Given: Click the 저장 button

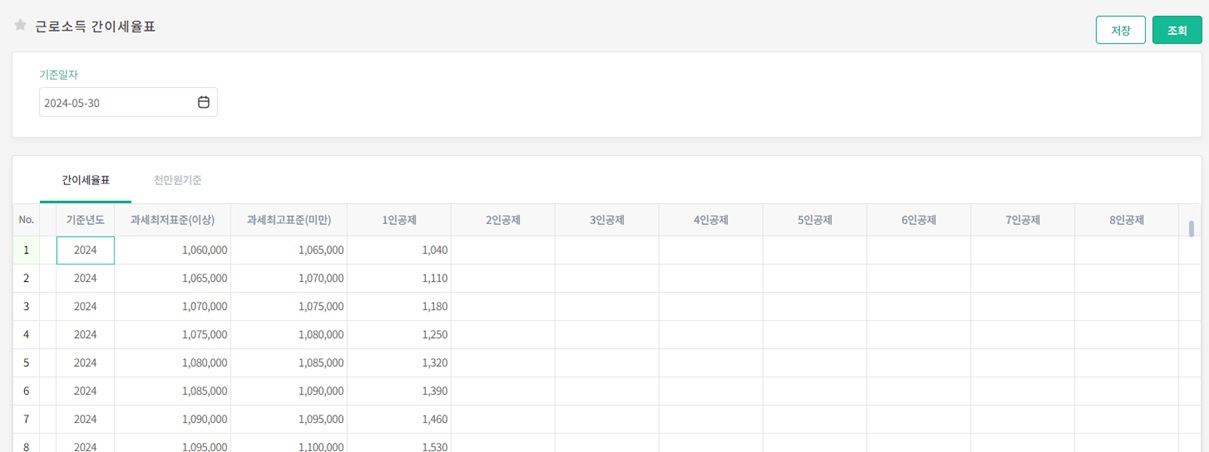Looking at the screenshot, I should coord(1120,30).
